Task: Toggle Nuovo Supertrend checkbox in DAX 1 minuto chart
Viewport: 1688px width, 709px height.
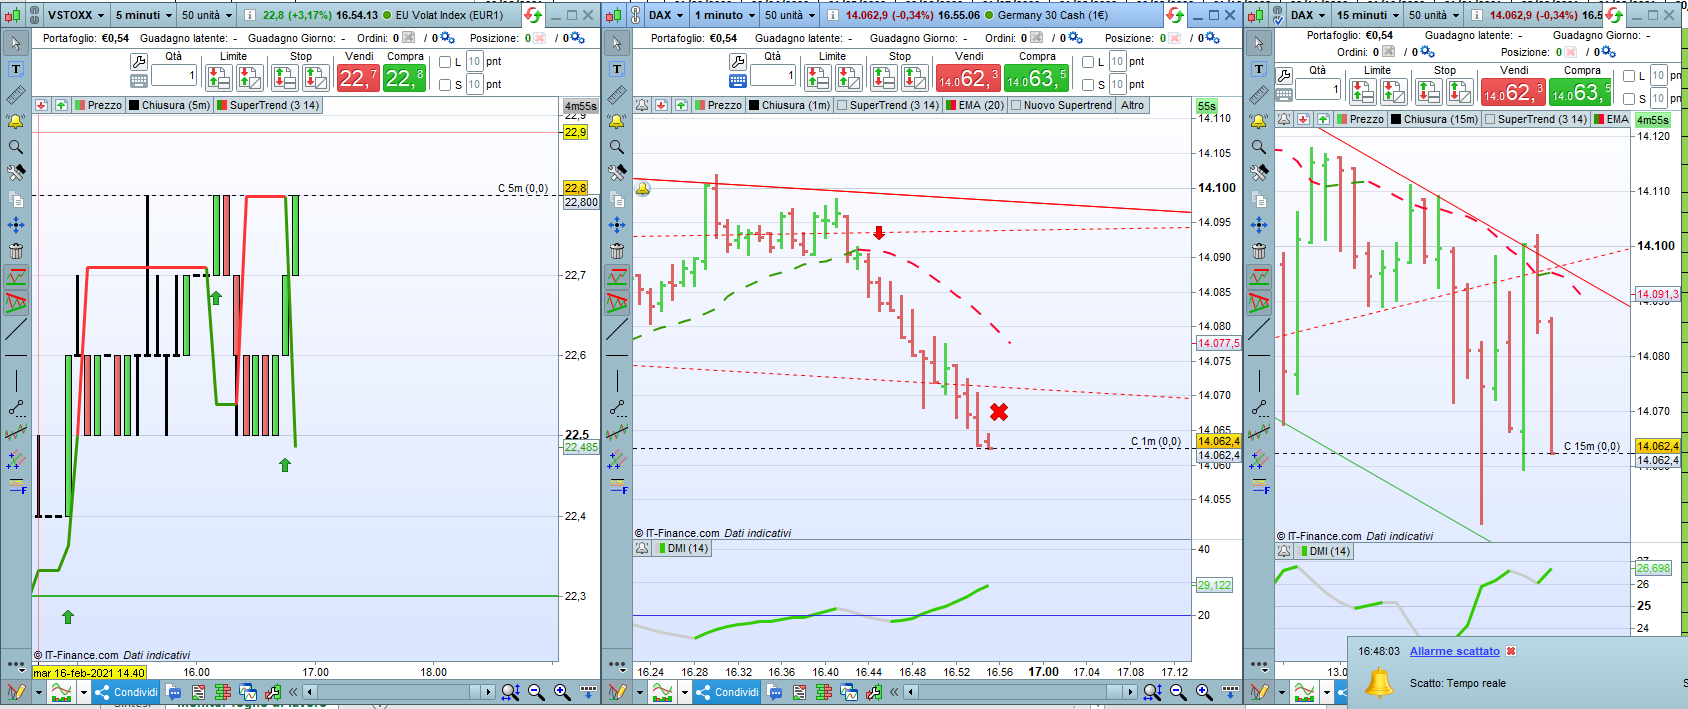Action: pos(1016,105)
